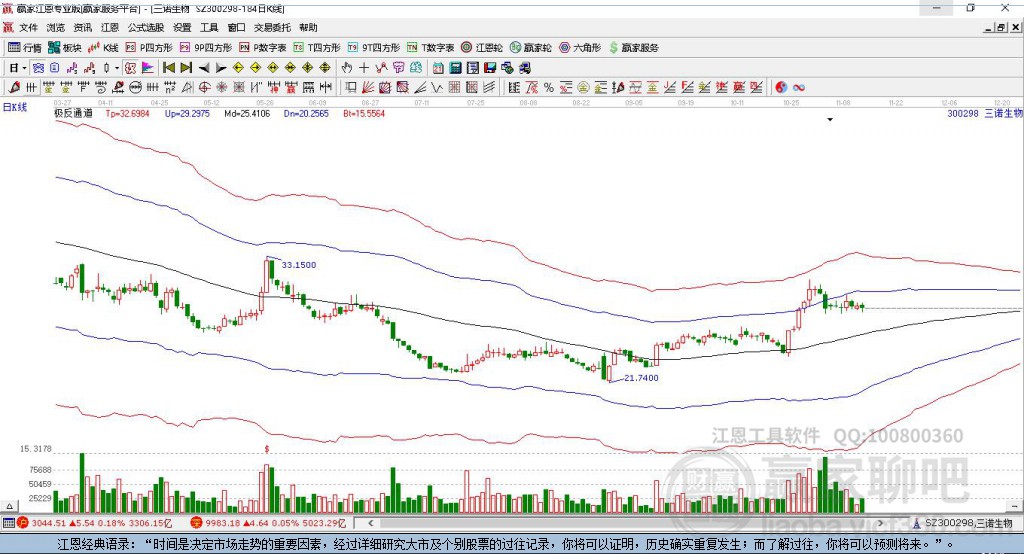Viewport: 1024px width, 554px height.
Task: Open 六角形 hexagon tool
Action: click(580, 48)
